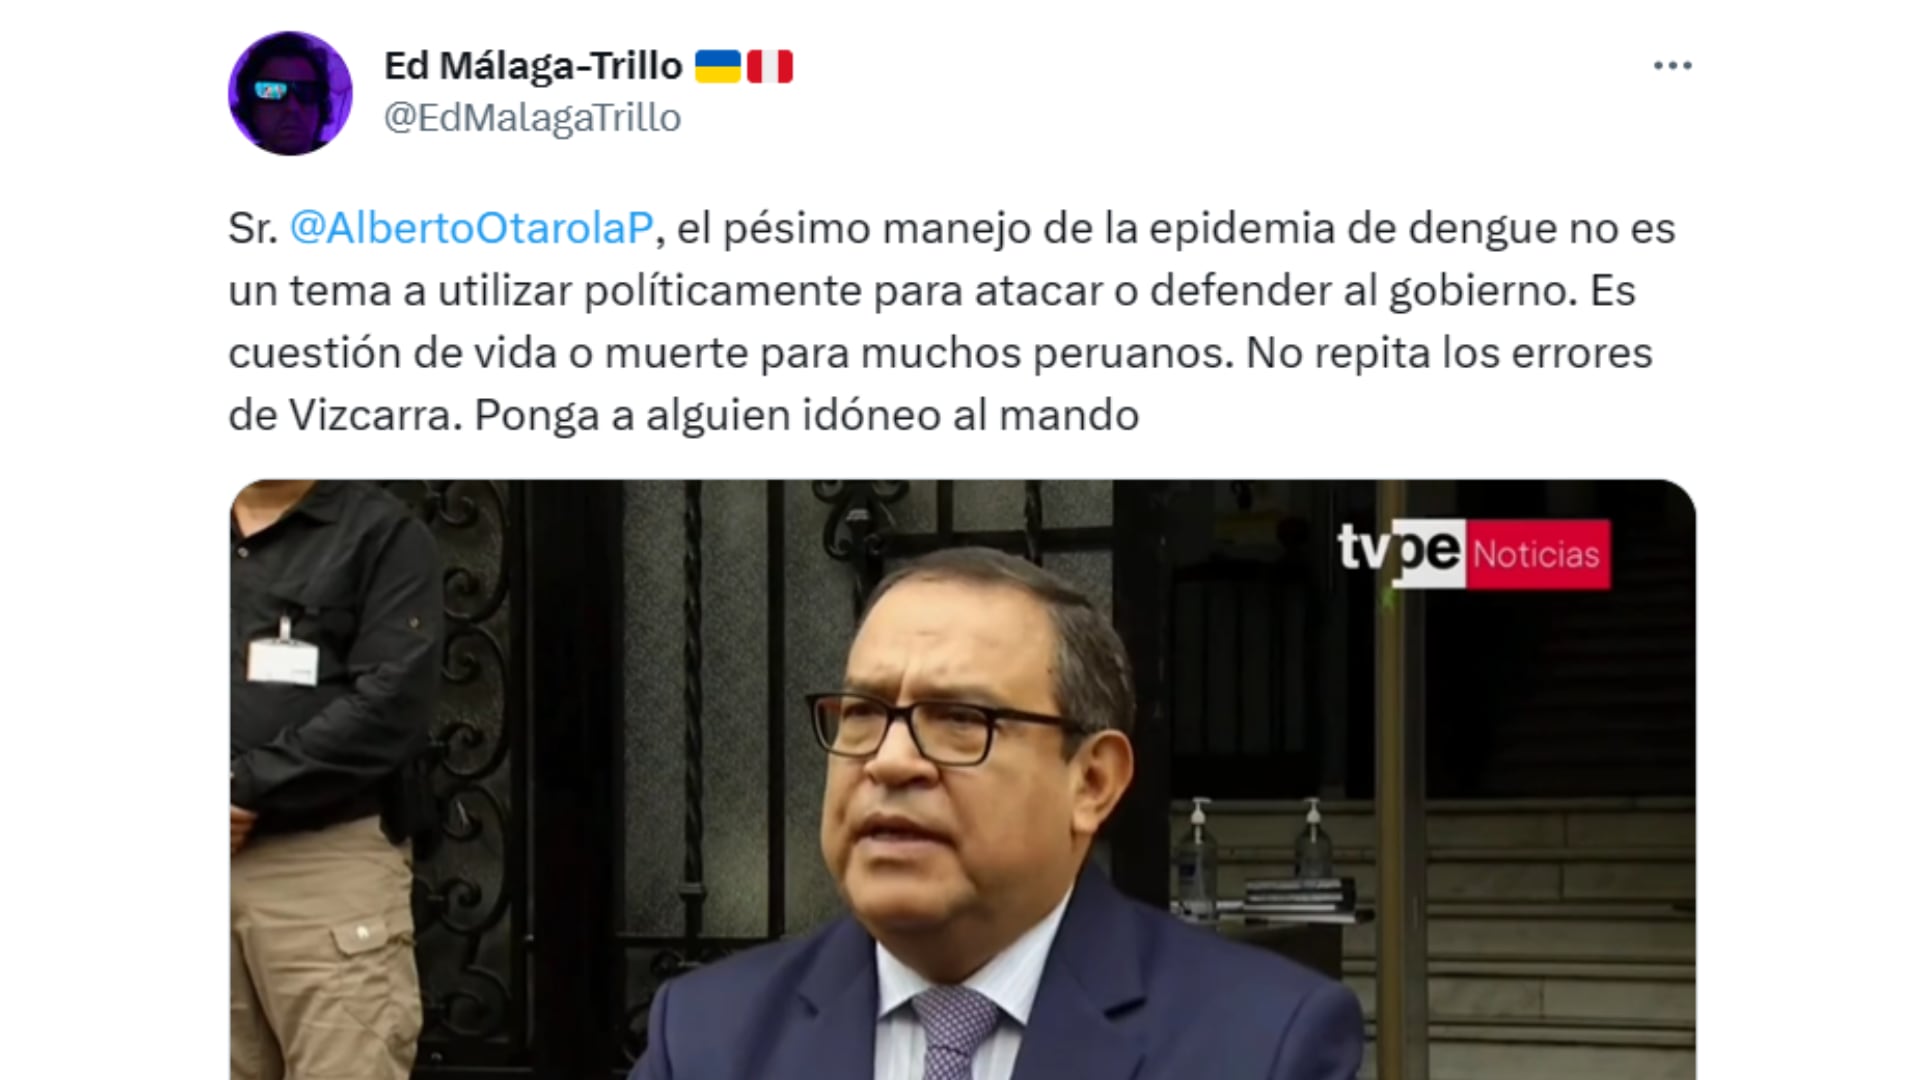Click the Peru flag emoji

pos(769,66)
